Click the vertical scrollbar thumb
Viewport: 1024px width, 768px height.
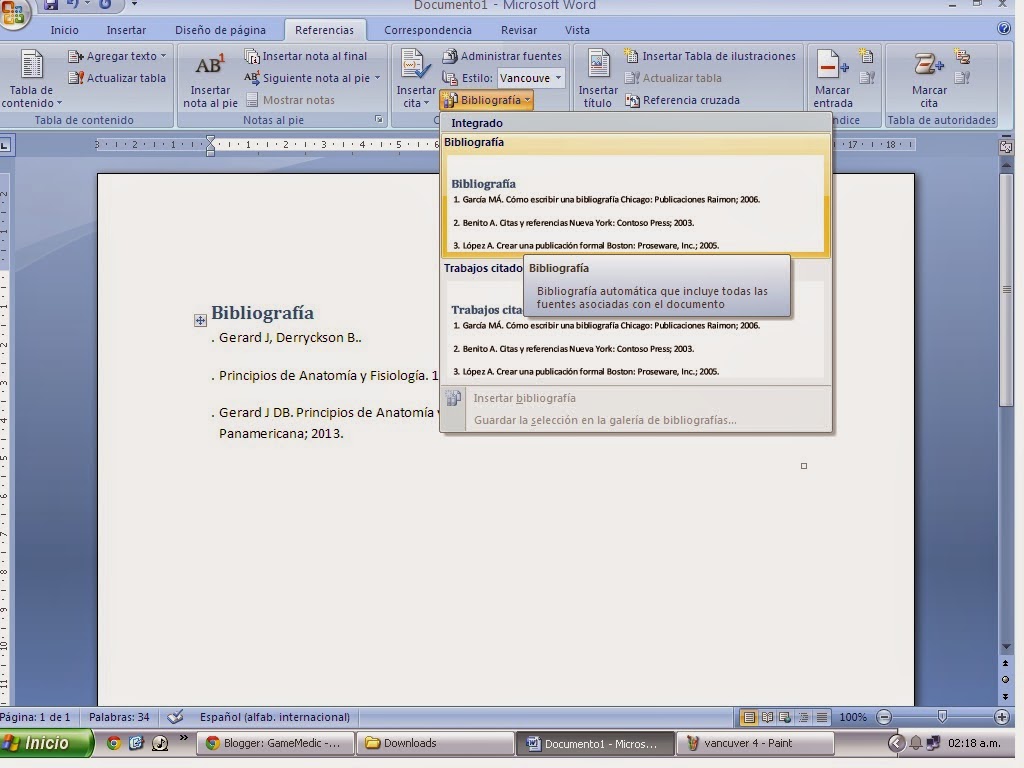click(1006, 289)
